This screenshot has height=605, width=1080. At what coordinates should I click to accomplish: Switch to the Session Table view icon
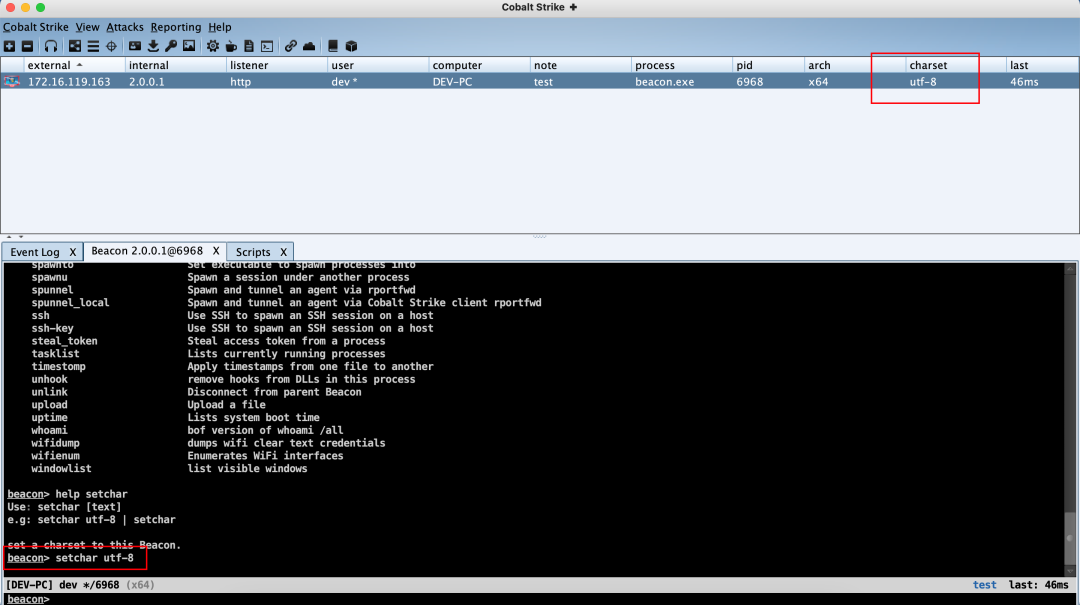(93, 46)
